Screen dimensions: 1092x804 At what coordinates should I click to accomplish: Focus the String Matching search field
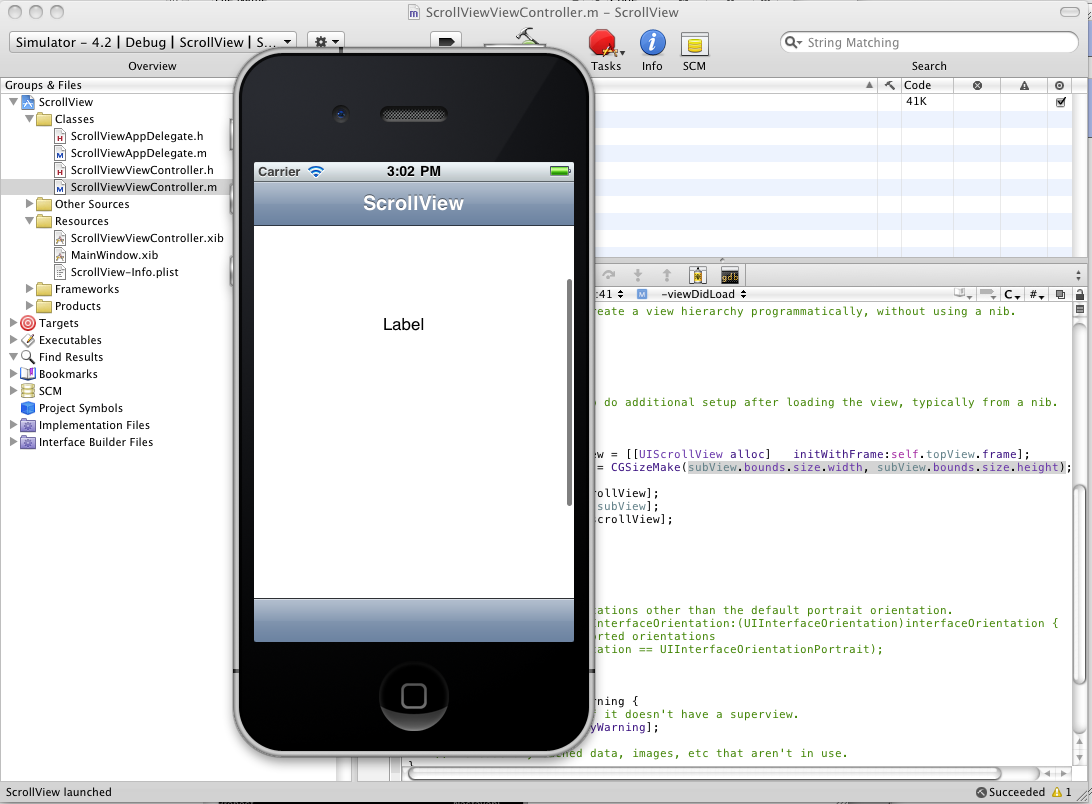(x=929, y=42)
